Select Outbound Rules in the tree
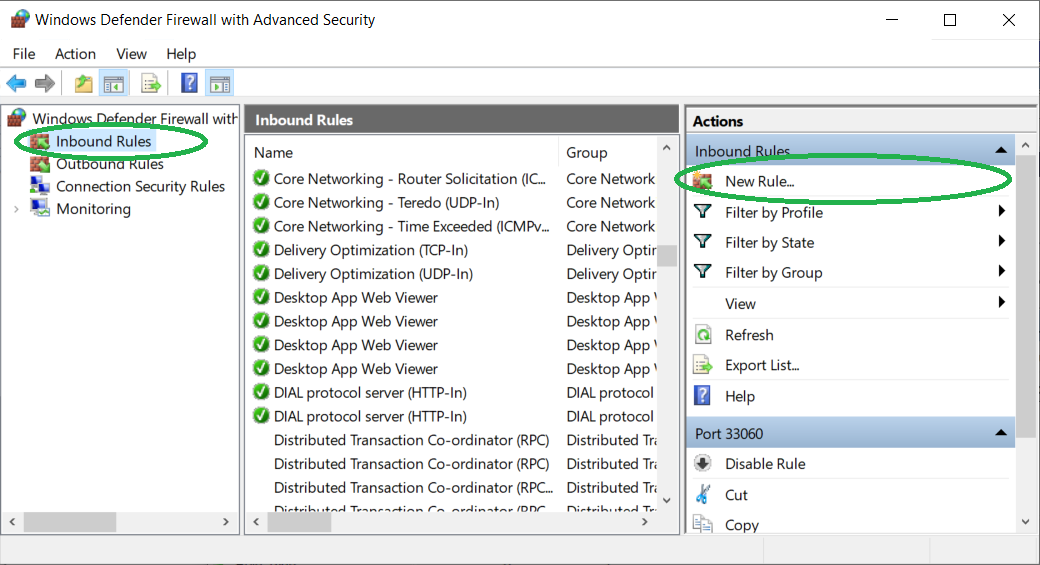 click(109, 164)
